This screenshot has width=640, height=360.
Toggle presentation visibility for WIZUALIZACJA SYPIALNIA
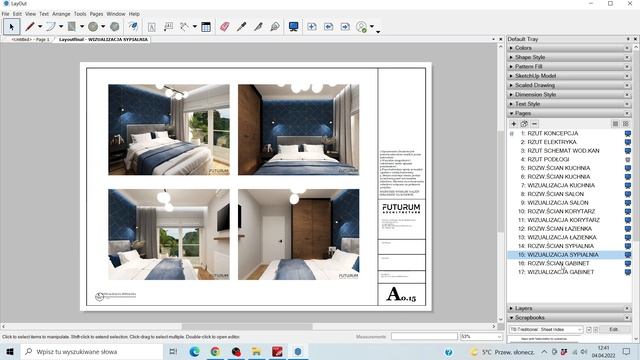click(x=628, y=255)
